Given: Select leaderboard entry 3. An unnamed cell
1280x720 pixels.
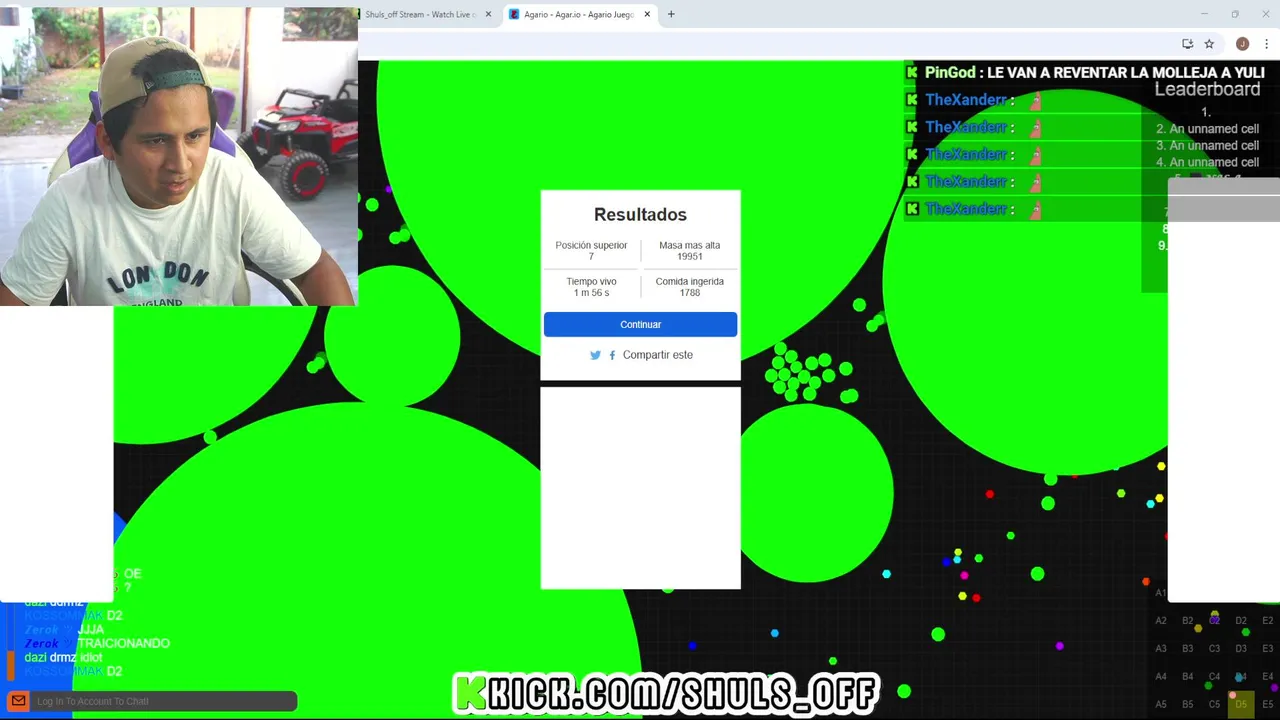Looking at the screenshot, I should [x=1207, y=145].
